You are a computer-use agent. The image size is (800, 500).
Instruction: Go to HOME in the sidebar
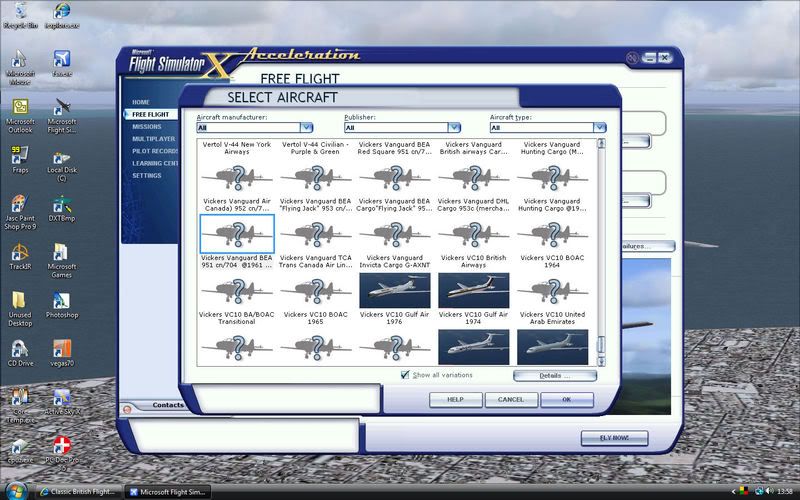click(141, 103)
